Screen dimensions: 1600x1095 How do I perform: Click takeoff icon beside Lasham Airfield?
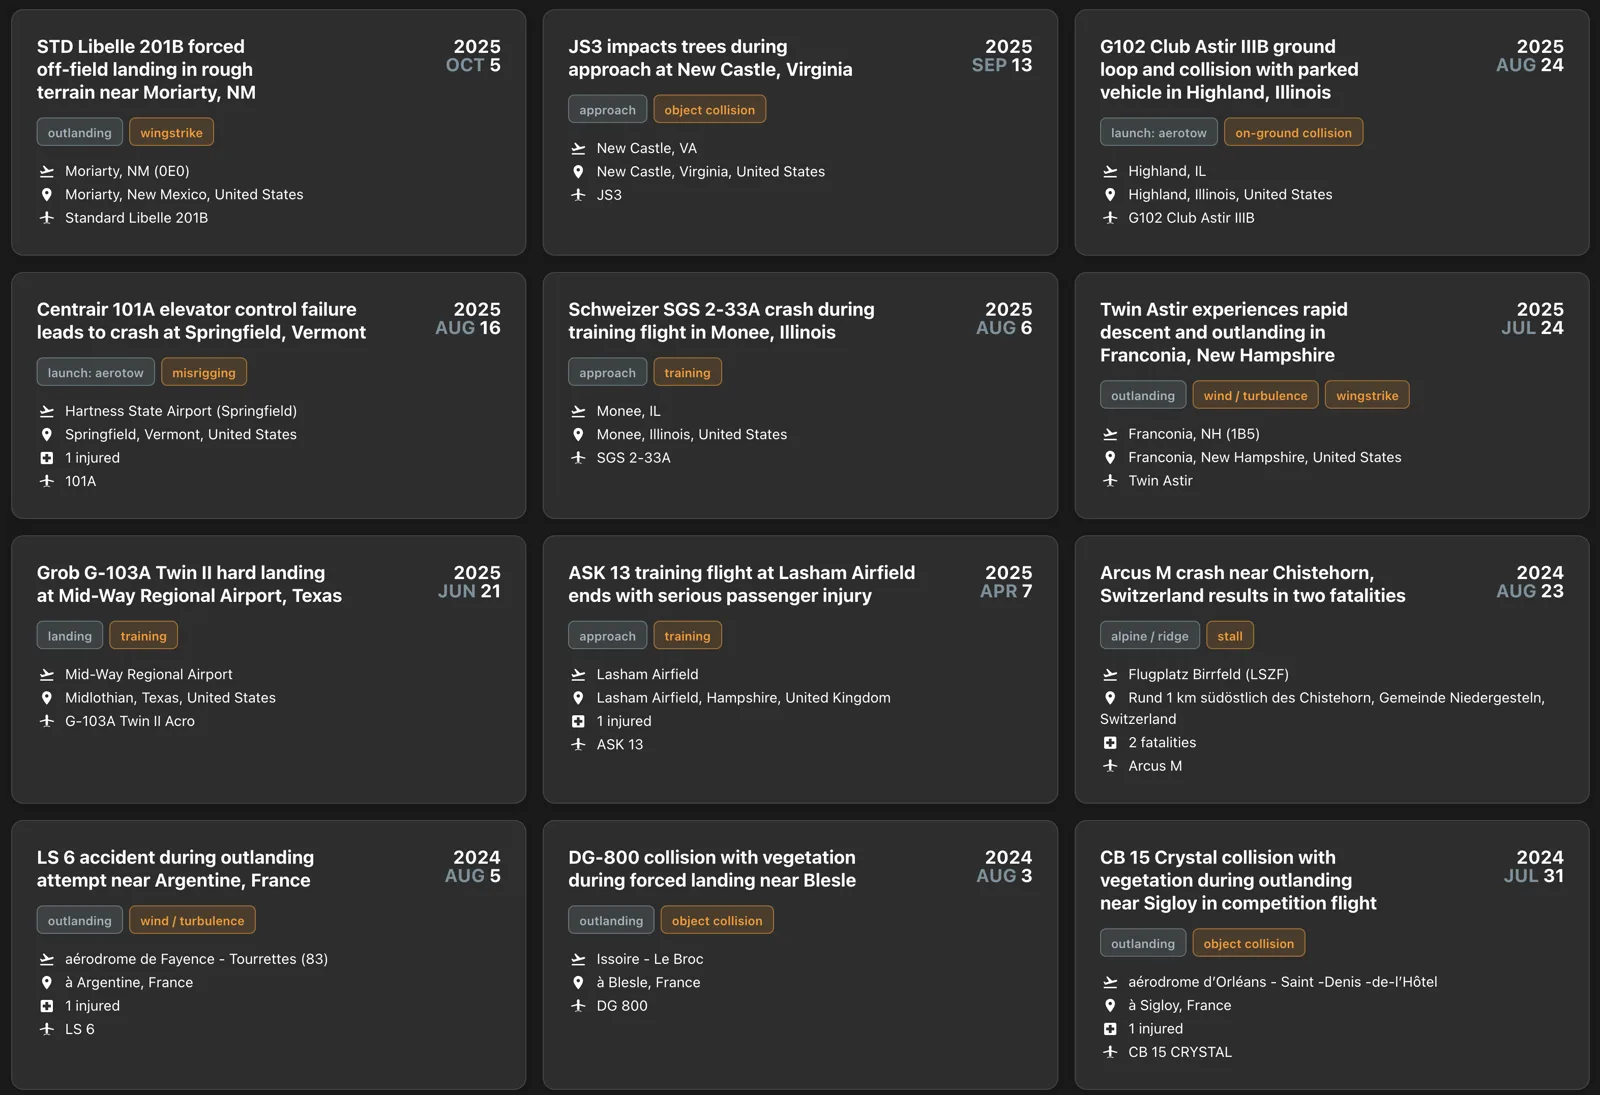578,675
